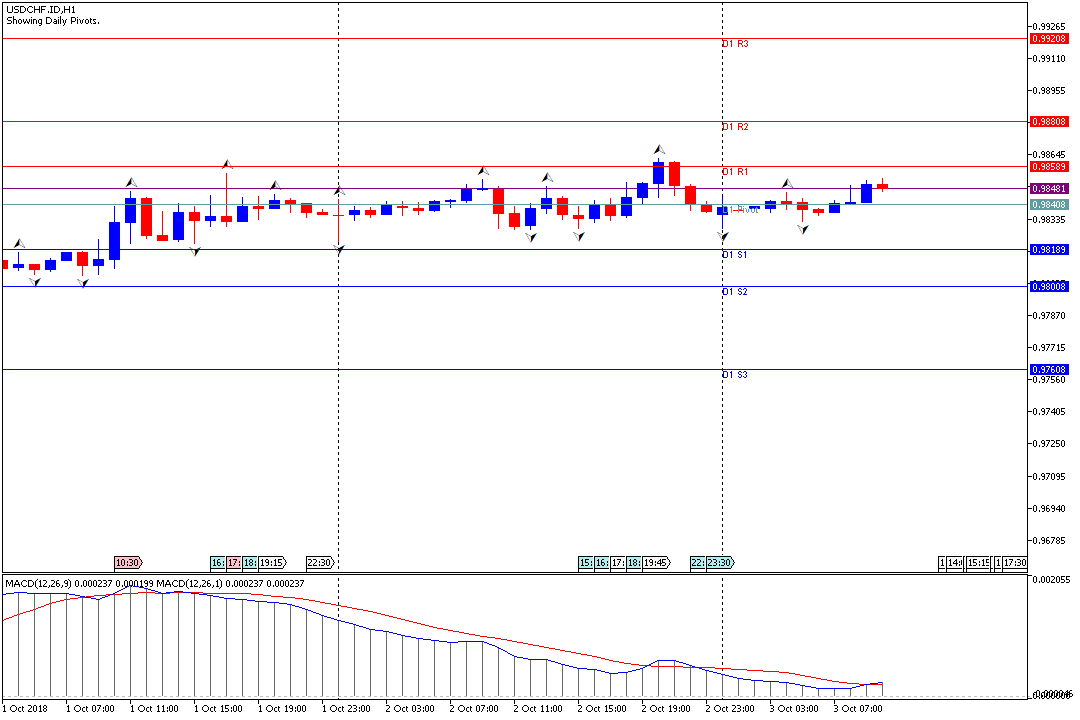The image size is (1080, 720).
Task: Click the 17:30 event marker
Action: (1015, 563)
